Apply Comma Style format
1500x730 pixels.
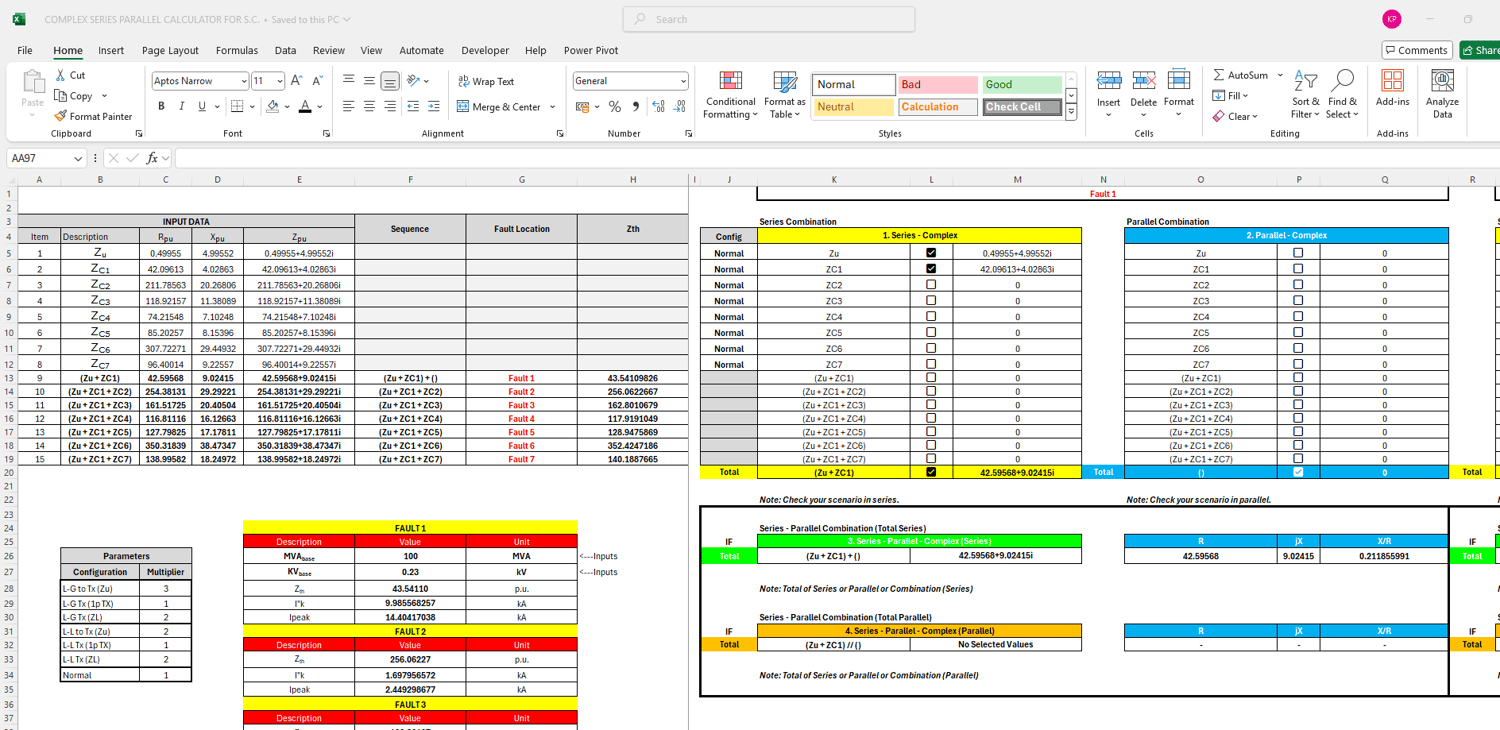click(635, 107)
